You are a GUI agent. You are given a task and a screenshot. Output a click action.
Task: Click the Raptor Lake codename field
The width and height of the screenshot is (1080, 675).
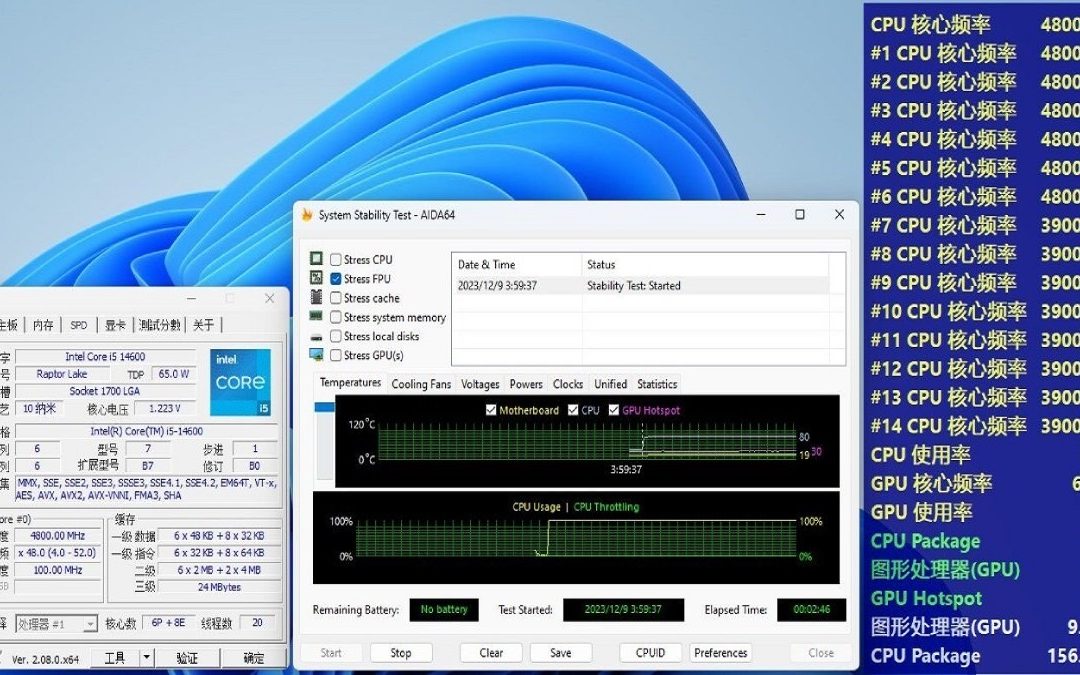coord(62,374)
